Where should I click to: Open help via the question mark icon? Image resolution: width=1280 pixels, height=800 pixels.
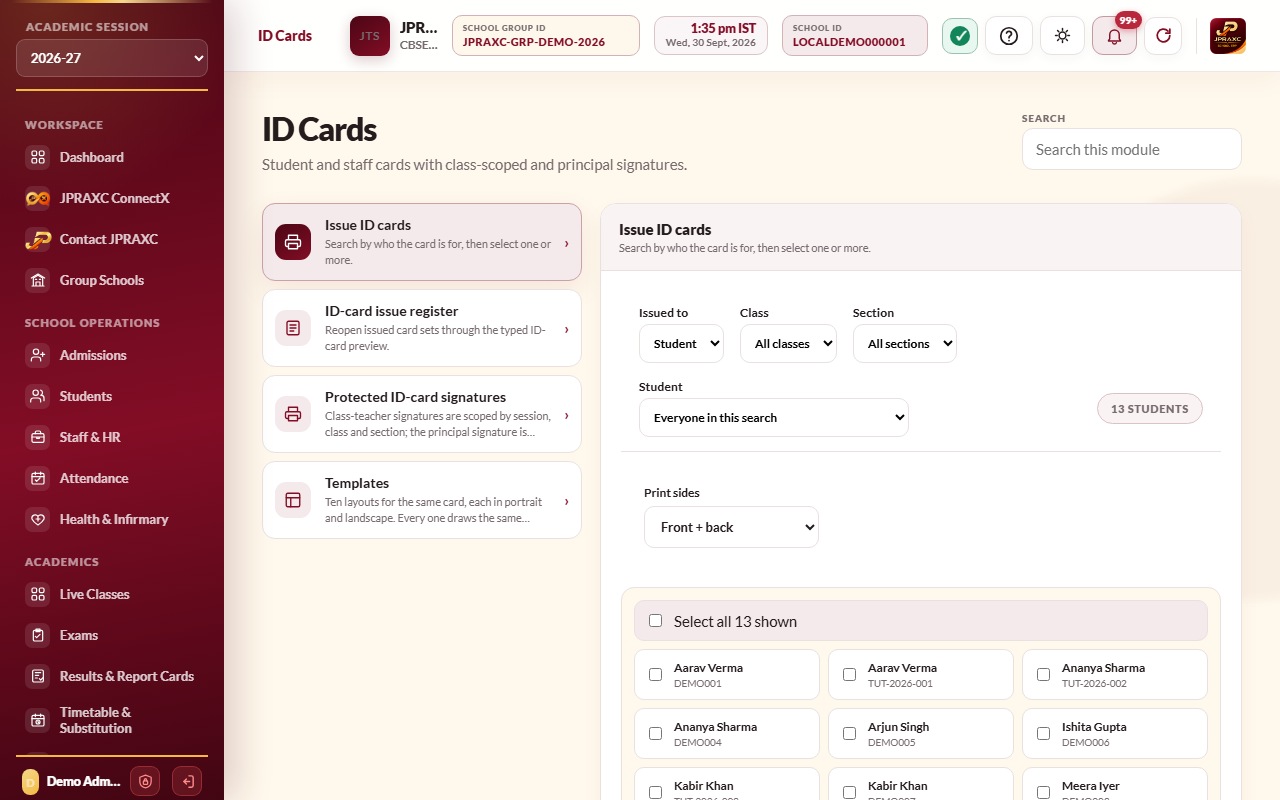1009,36
